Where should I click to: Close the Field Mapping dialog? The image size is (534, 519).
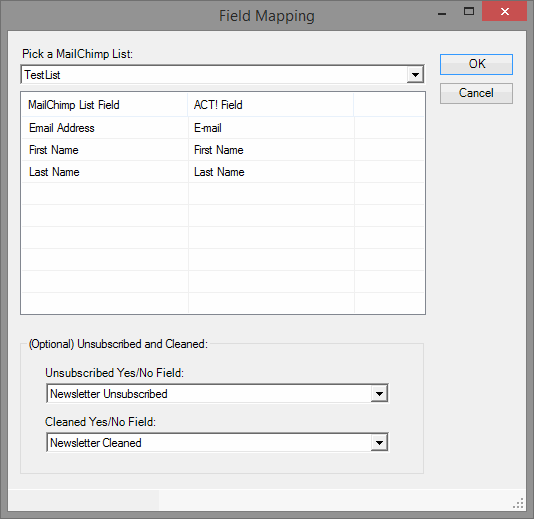(504, 12)
